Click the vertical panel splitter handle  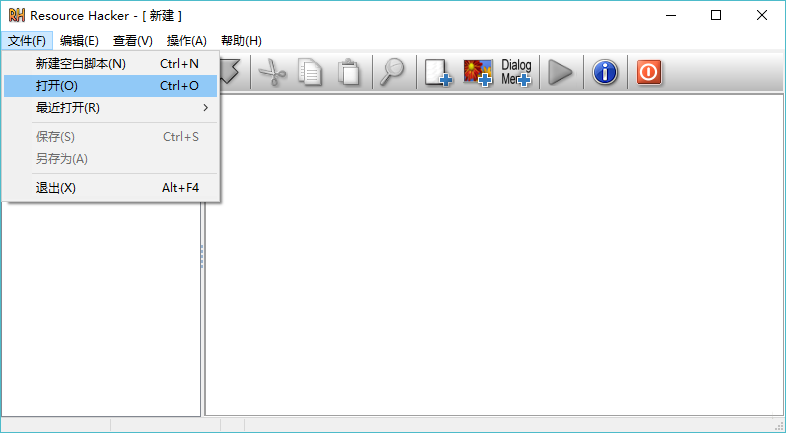[202, 256]
